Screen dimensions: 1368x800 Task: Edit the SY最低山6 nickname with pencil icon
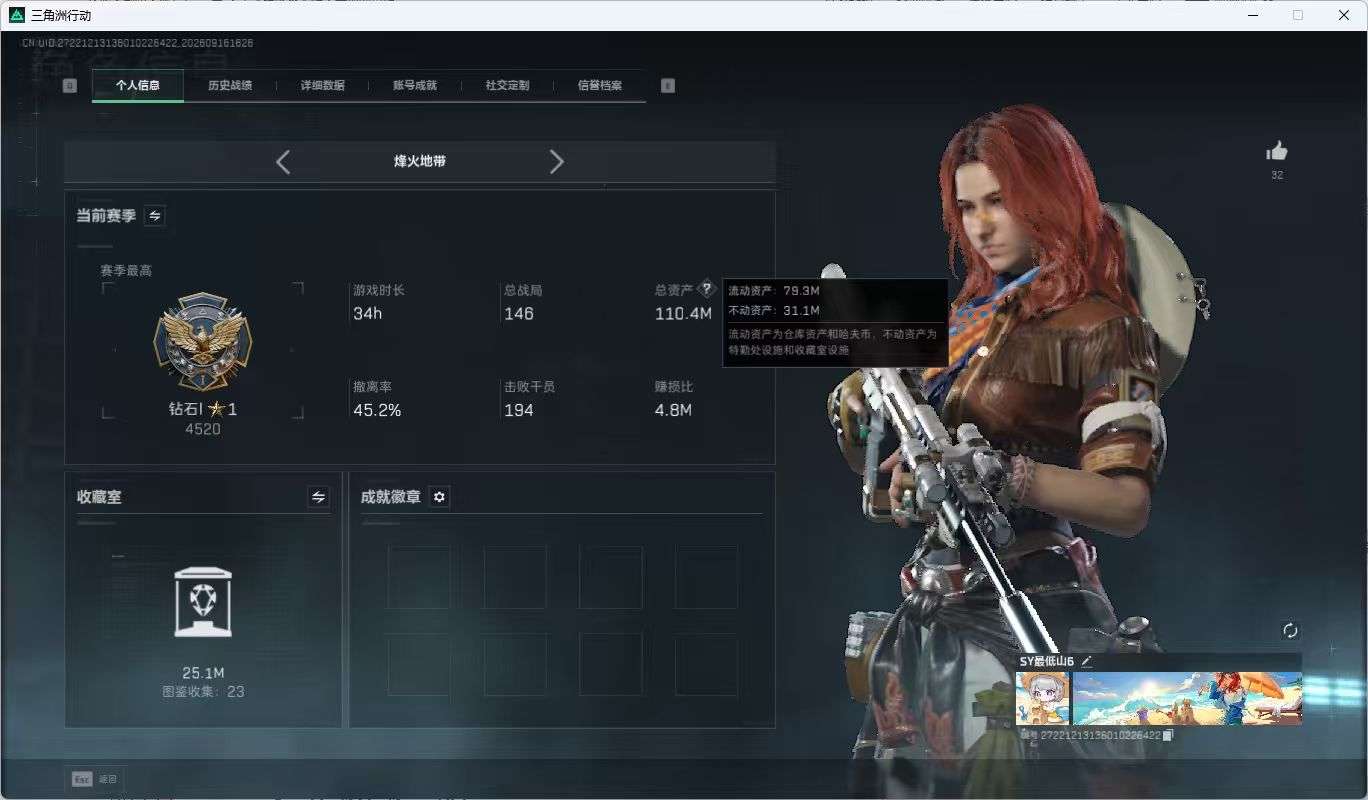coord(1087,661)
